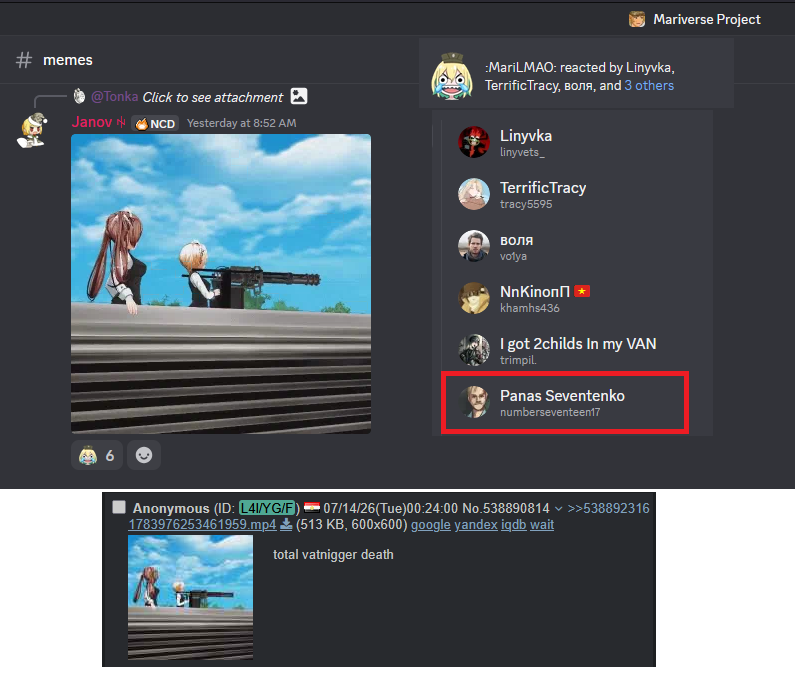Open the anime machine gun video in Discord
This screenshot has width=795, height=695.
tap(221, 284)
